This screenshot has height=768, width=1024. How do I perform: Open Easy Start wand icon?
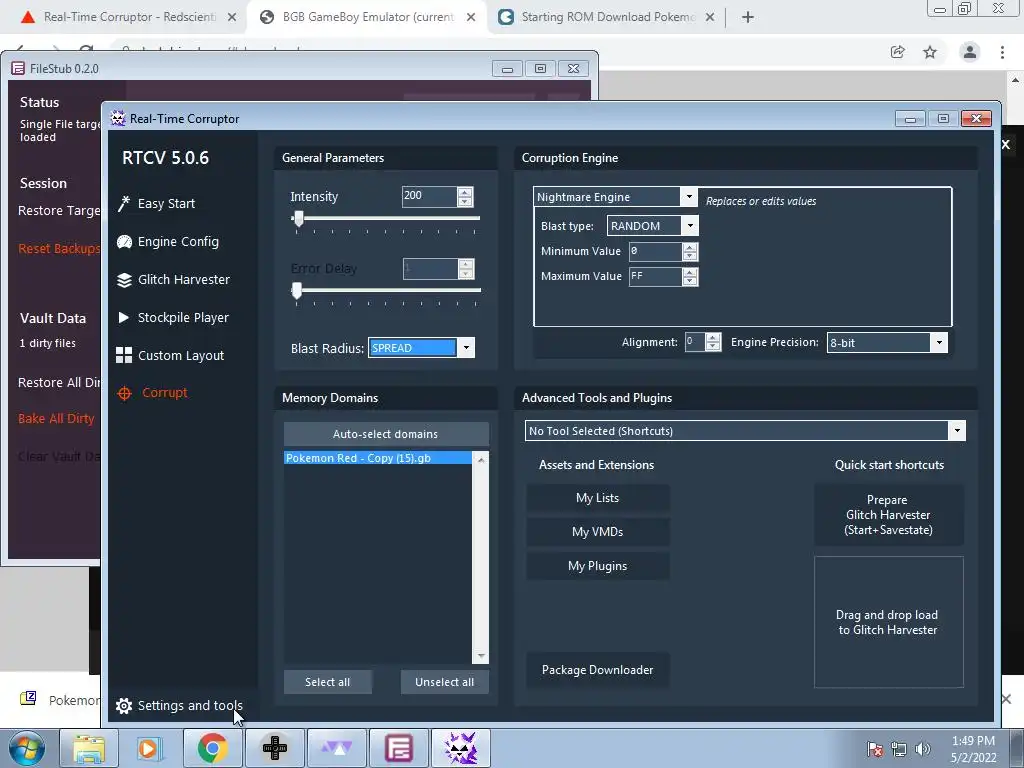123,204
